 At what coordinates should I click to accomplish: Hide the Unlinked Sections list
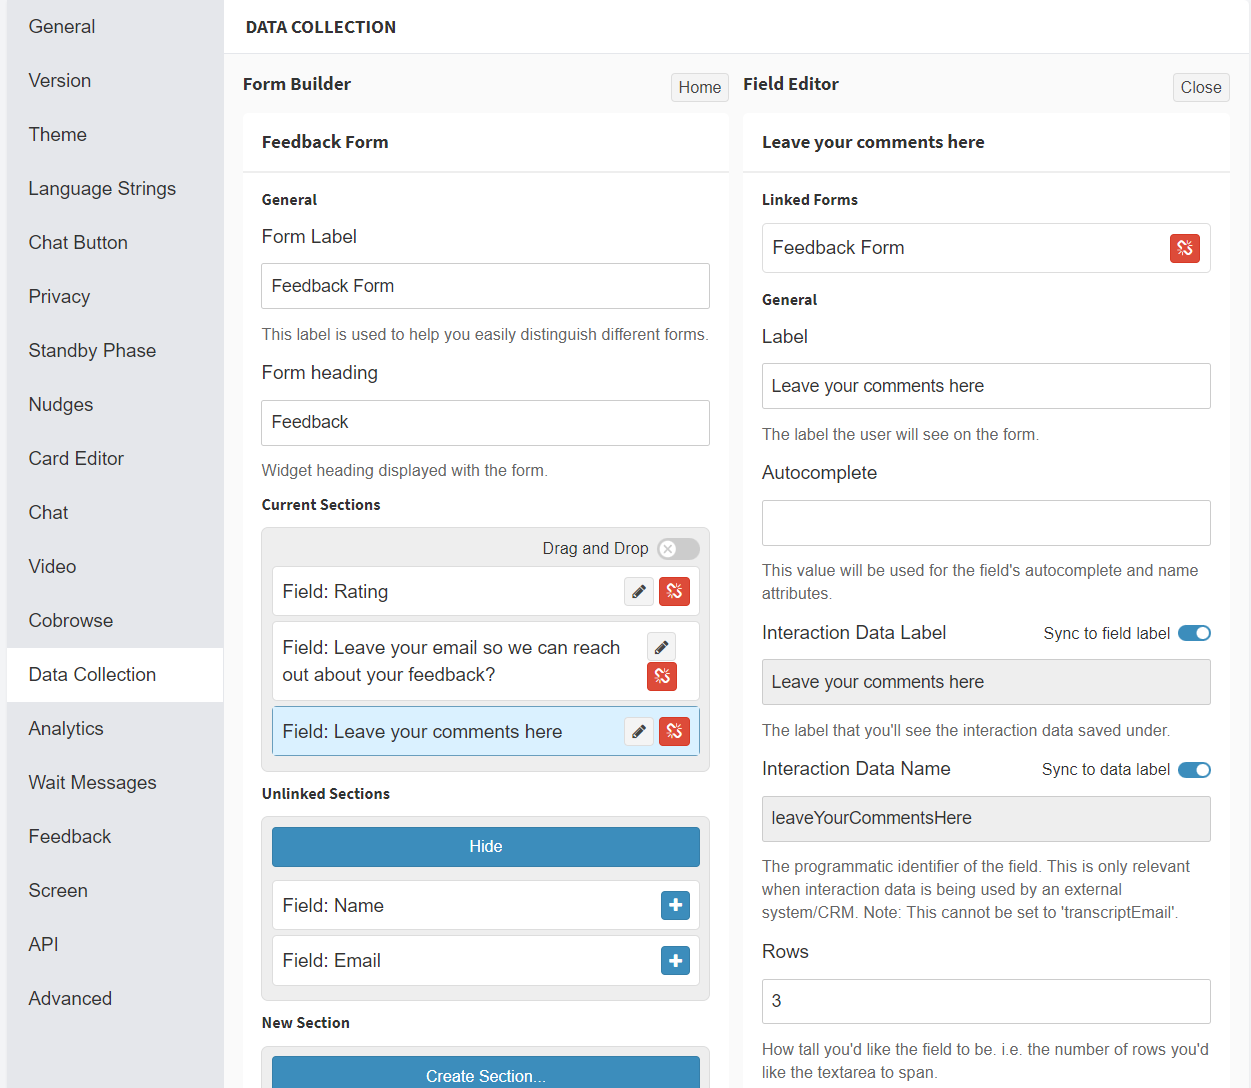(x=485, y=846)
